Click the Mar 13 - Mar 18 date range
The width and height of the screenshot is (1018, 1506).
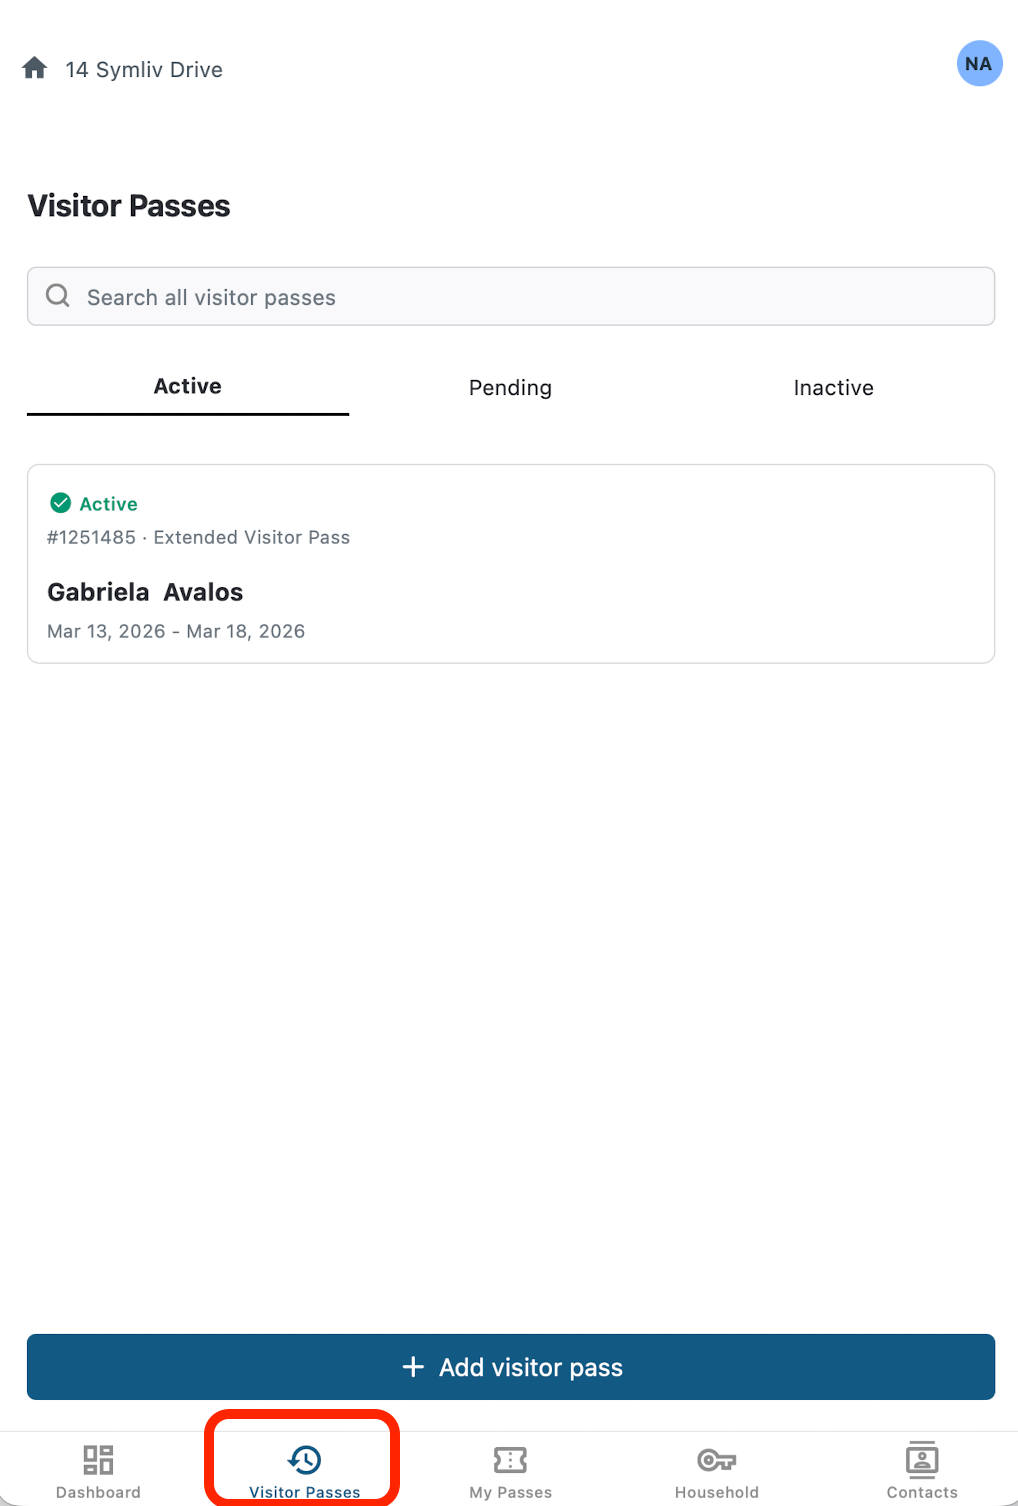pos(176,632)
